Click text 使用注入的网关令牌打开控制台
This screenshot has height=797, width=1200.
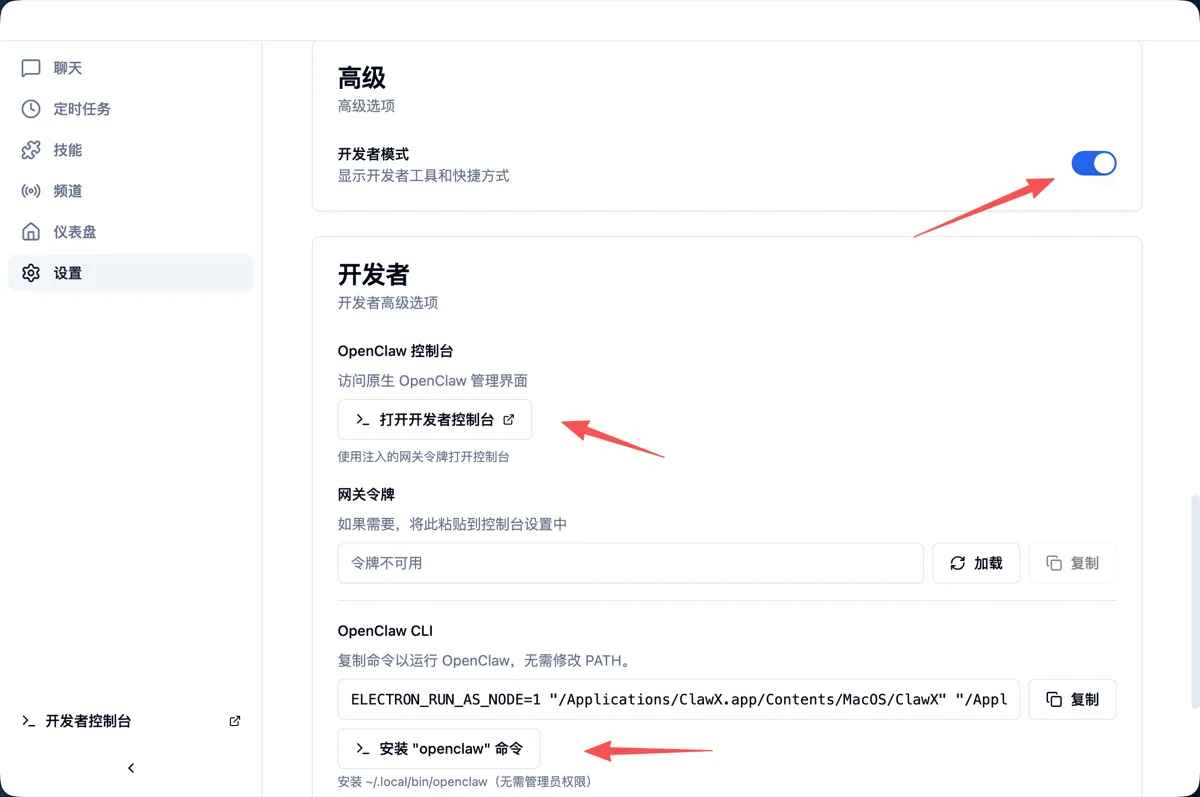[424, 457]
